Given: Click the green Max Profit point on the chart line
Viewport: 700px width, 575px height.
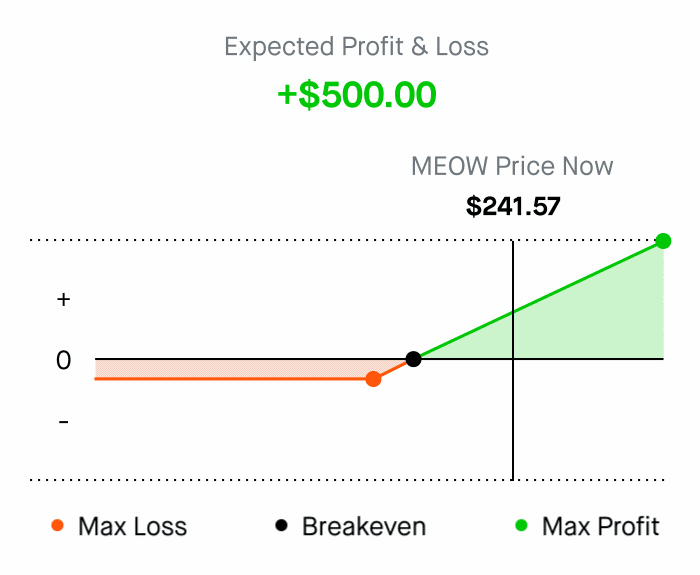Looking at the screenshot, I should [x=663, y=241].
